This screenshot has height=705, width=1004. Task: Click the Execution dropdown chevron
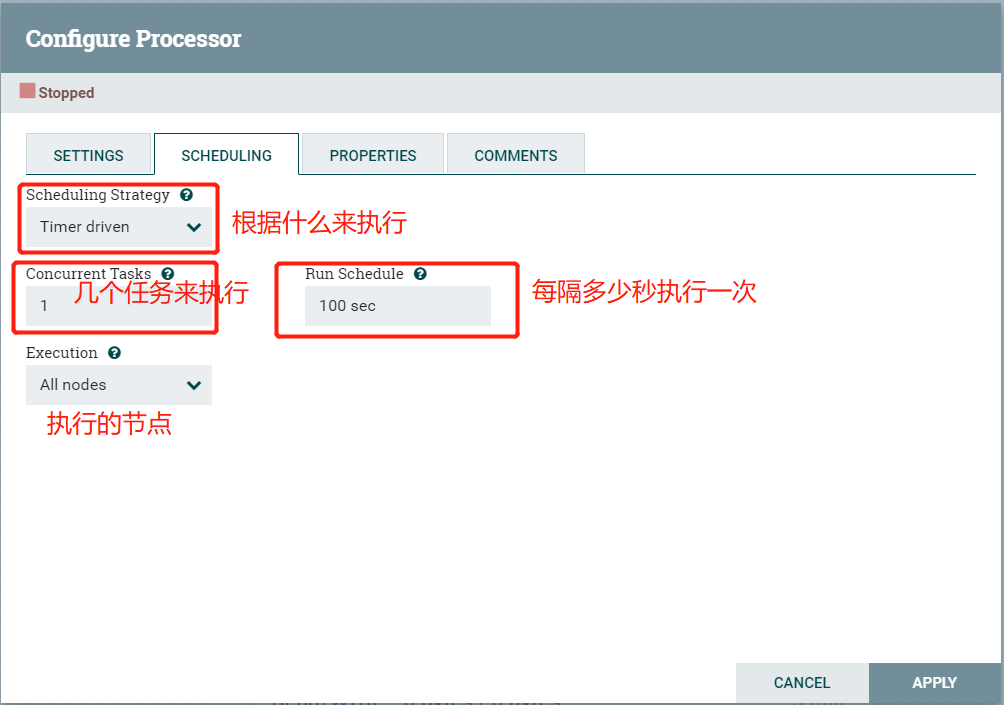click(x=194, y=385)
